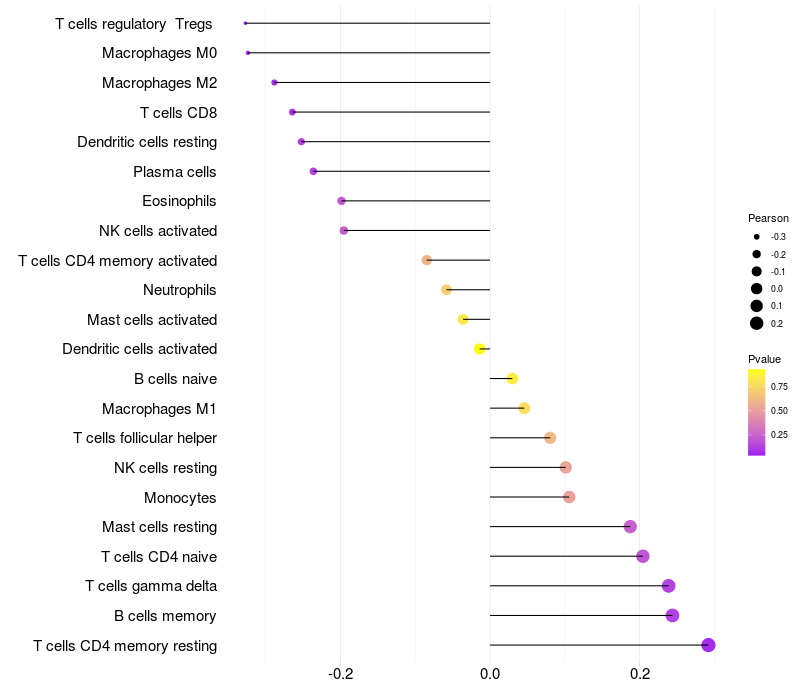Select the Pearson legend 0.0 size dot

757,288
